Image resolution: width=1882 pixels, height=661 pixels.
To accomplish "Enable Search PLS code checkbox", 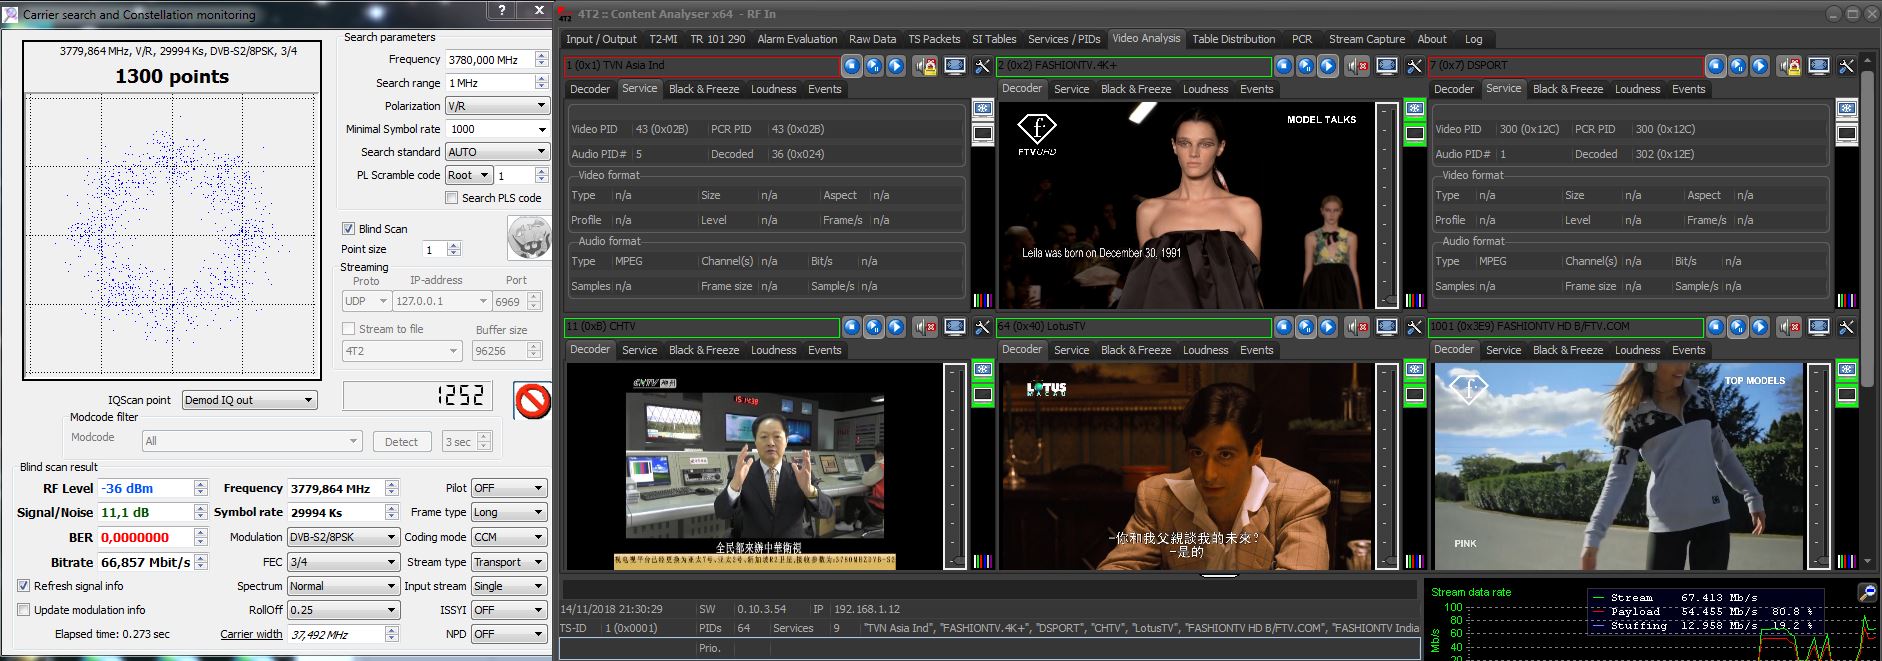I will [451, 198].
